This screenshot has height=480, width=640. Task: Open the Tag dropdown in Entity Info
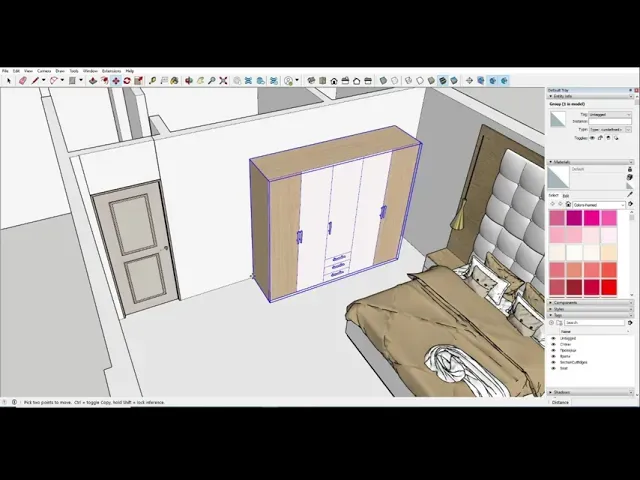pyautogui.click(x=610, y=115)
